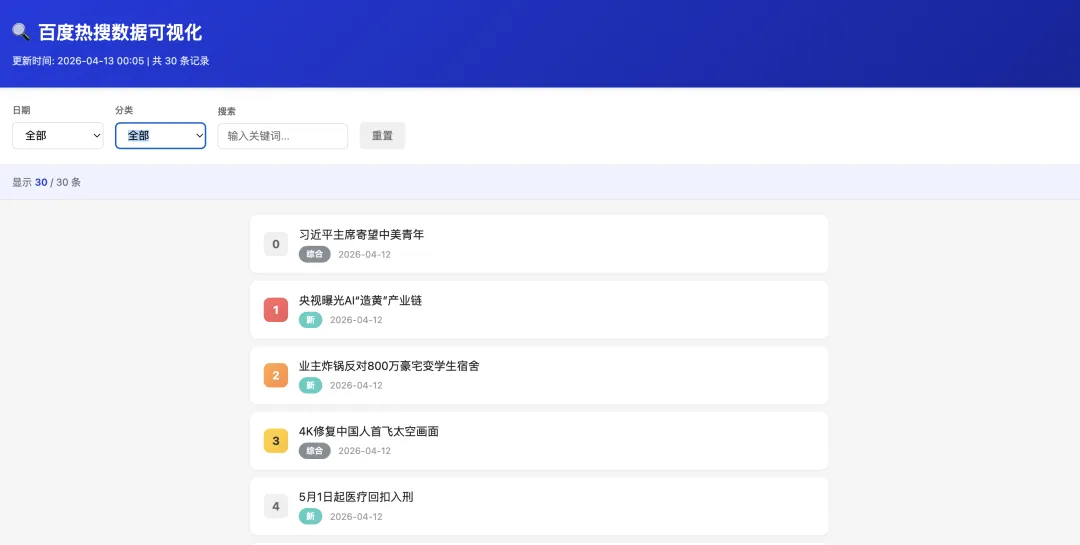Viewport: 1080px width, 545px height.
Task: Click 综合 tag under 习近平主席寄望中美青年
Action: (x=315, y=254)
